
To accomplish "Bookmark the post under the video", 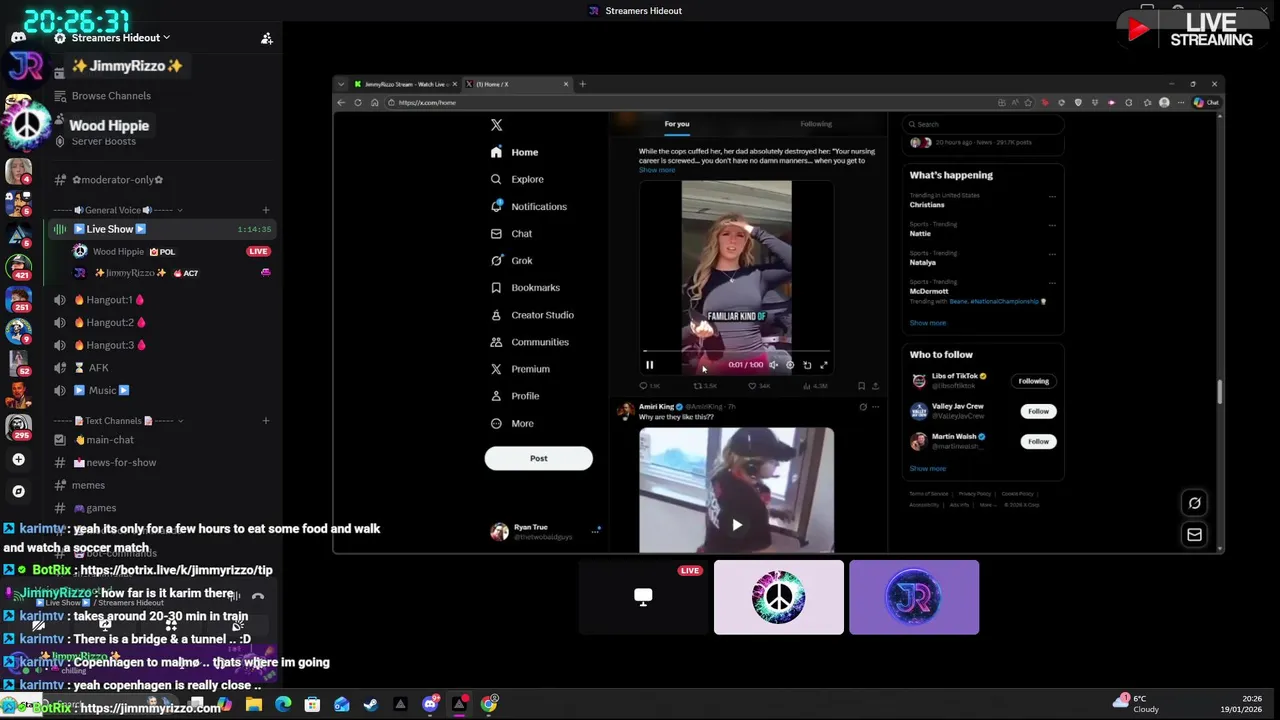I will [861, 386].
